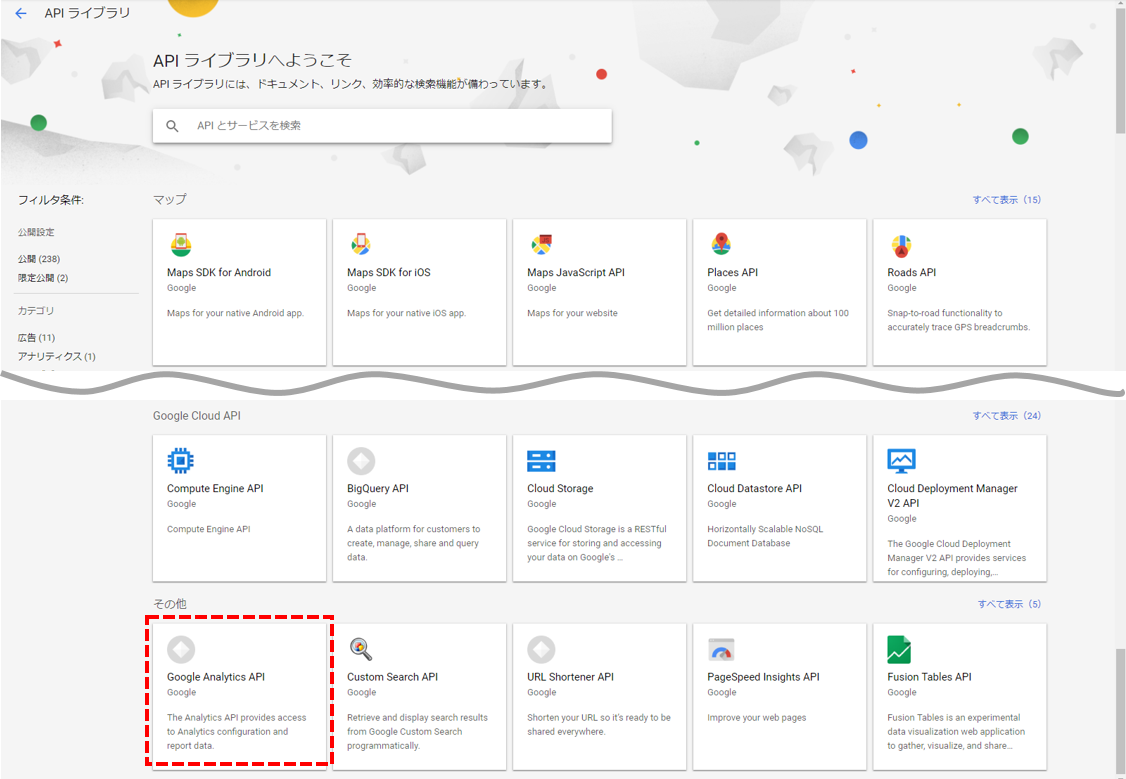This screenshot has height=779, width=1126.
Task: Filter by アナリティクス (1) category
Action: 57,356
